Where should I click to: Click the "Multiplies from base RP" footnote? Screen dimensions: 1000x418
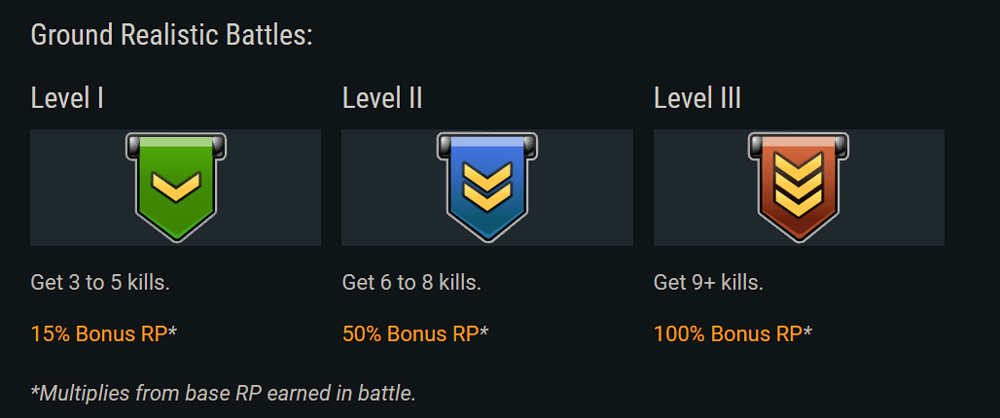click(223, 392)
